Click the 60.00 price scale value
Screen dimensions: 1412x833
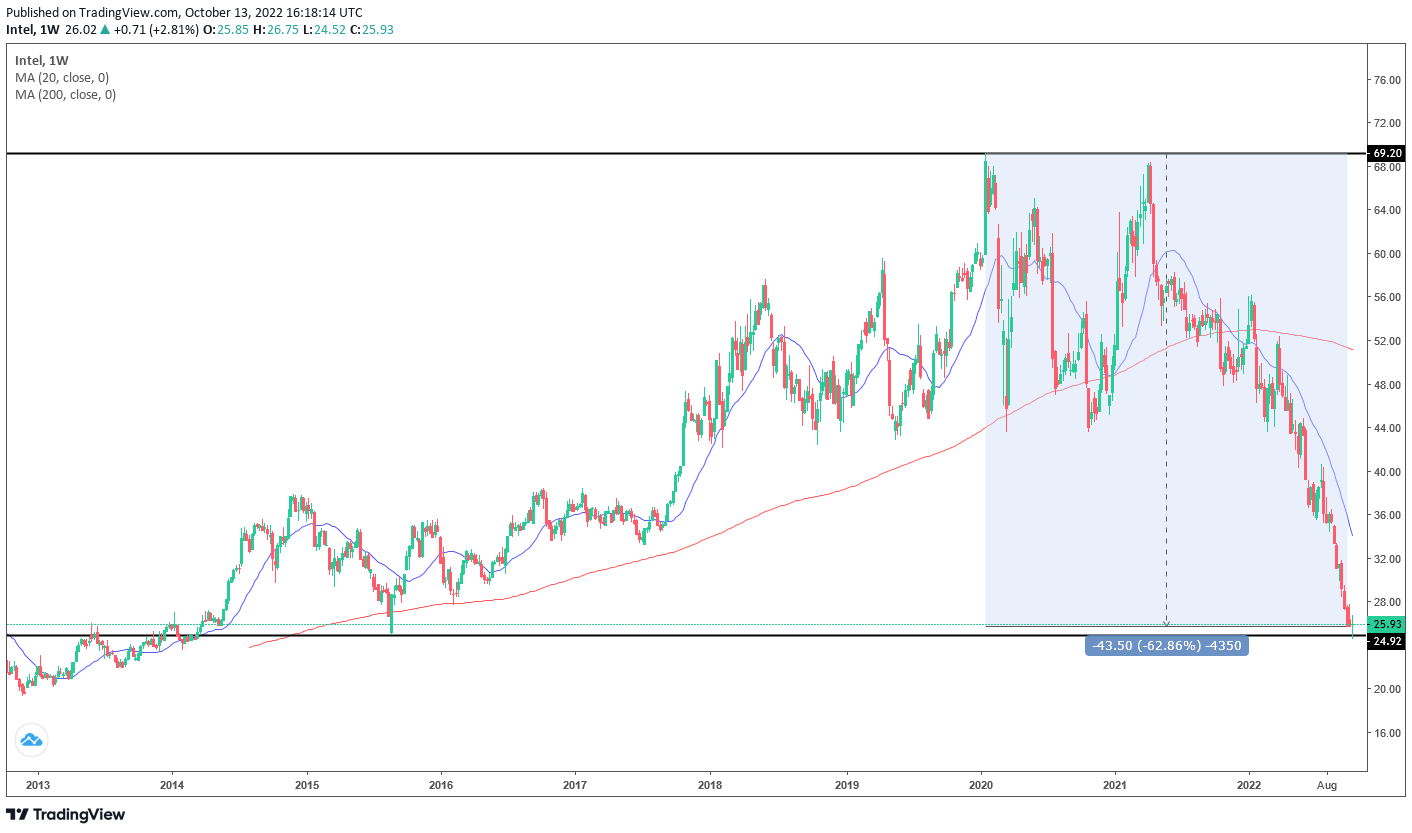coord(1387,254)
